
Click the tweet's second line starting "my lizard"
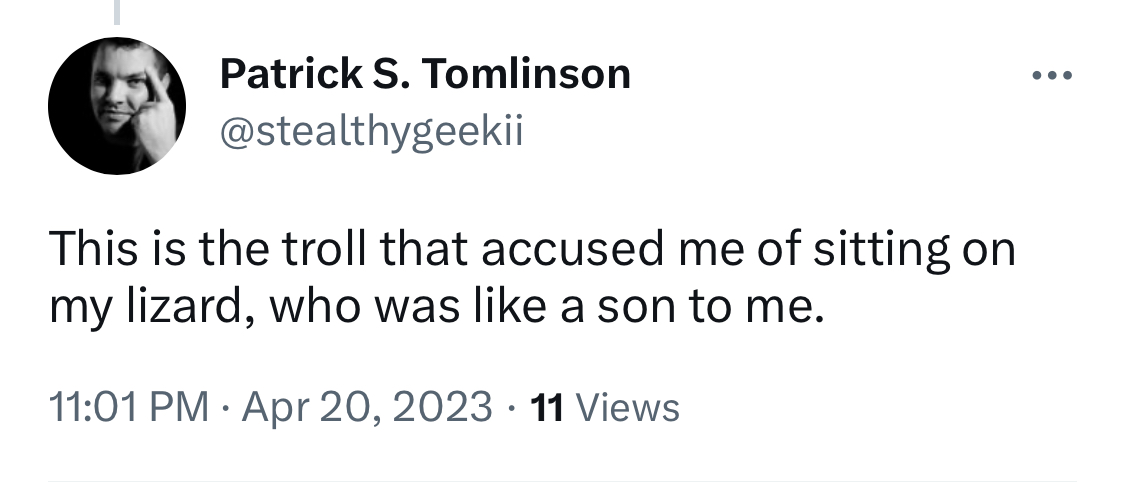[436, 308]
